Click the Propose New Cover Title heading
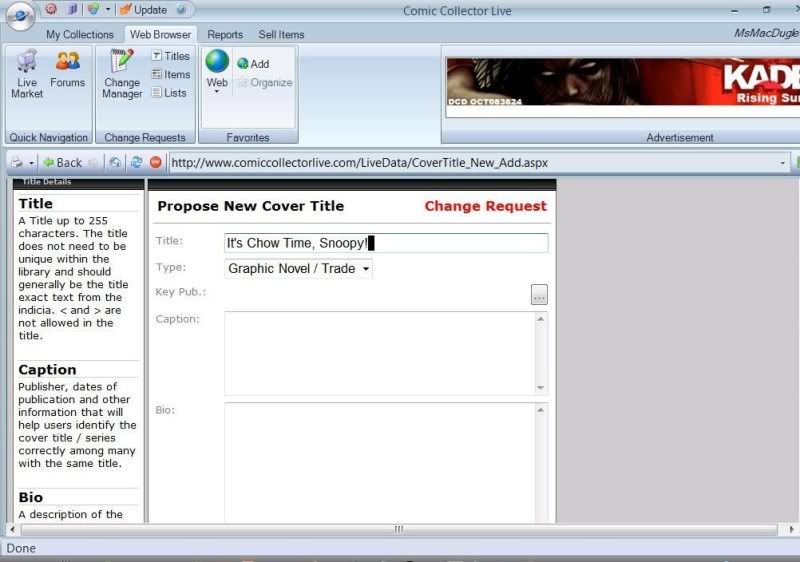This screenshot has height=562, width=800. tap(251, 206)
